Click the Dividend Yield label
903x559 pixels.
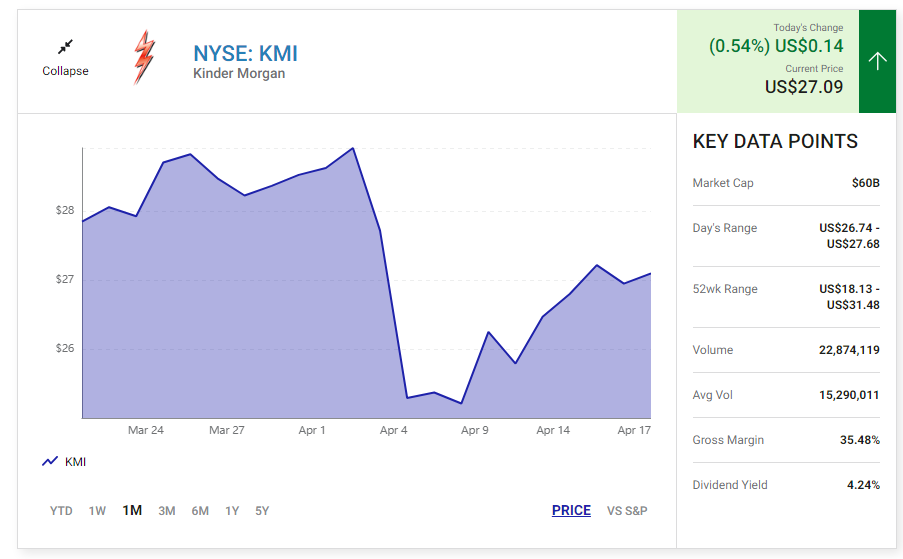pos(730,485)
